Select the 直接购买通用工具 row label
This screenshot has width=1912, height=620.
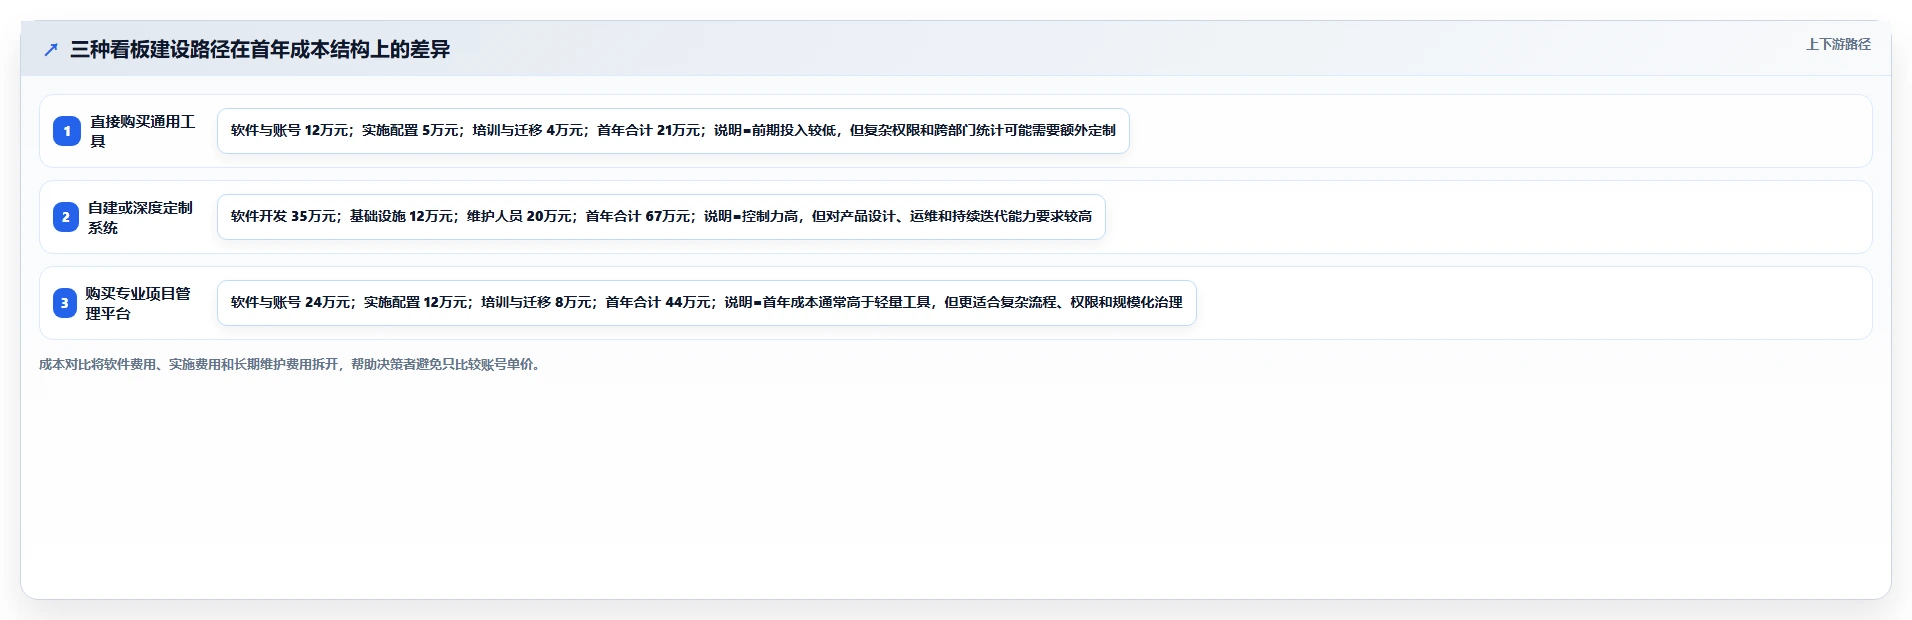143,131
